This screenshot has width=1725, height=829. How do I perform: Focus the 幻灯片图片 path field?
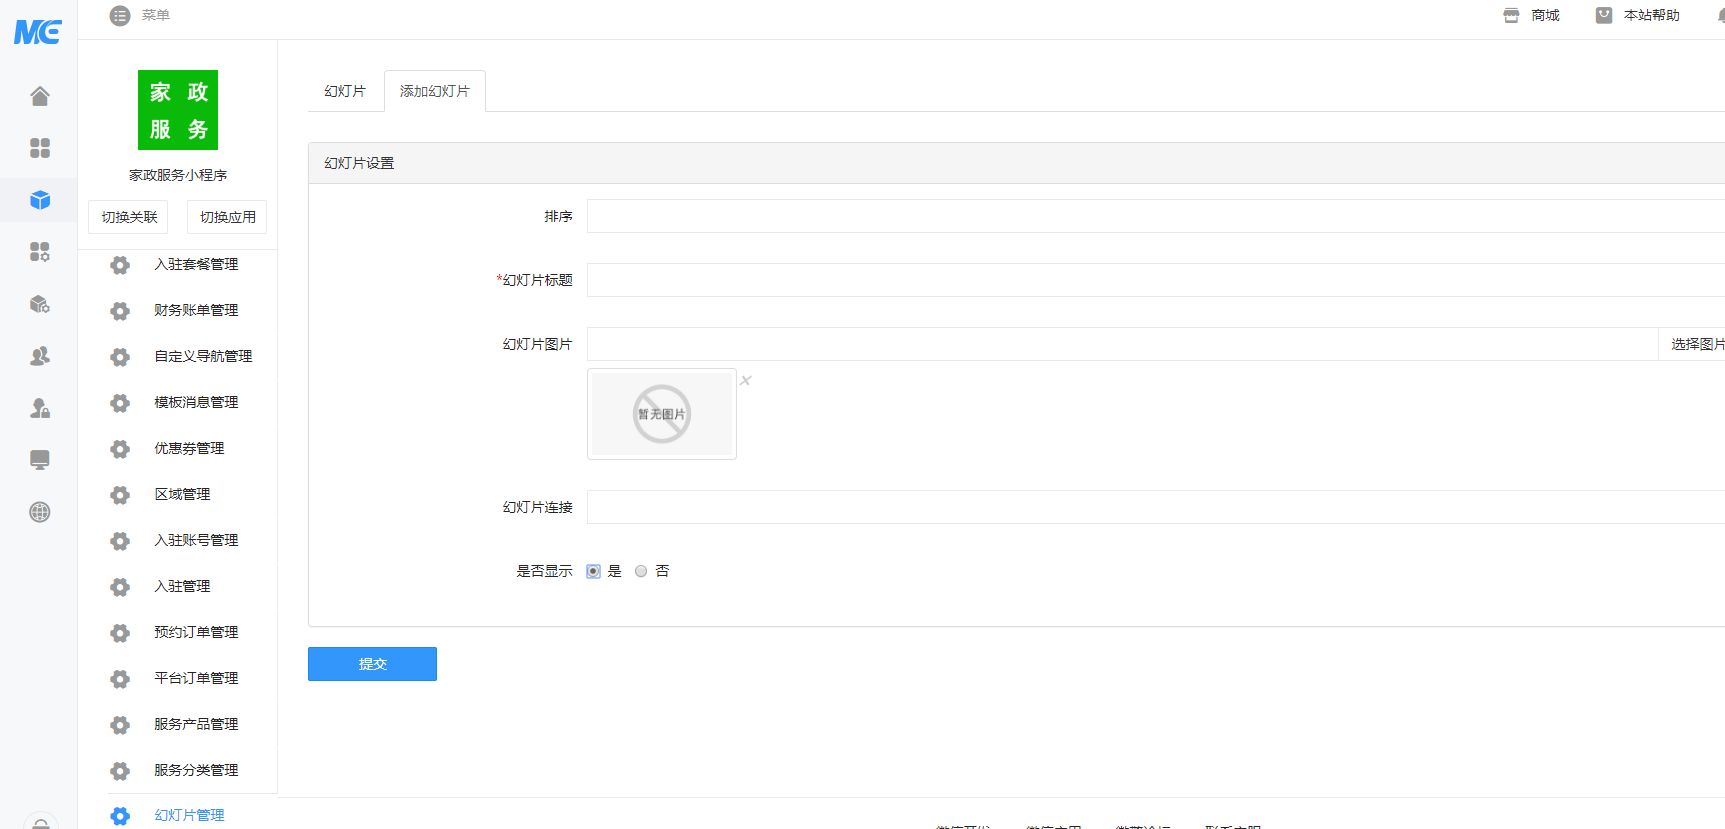[x=1122, y=344]
